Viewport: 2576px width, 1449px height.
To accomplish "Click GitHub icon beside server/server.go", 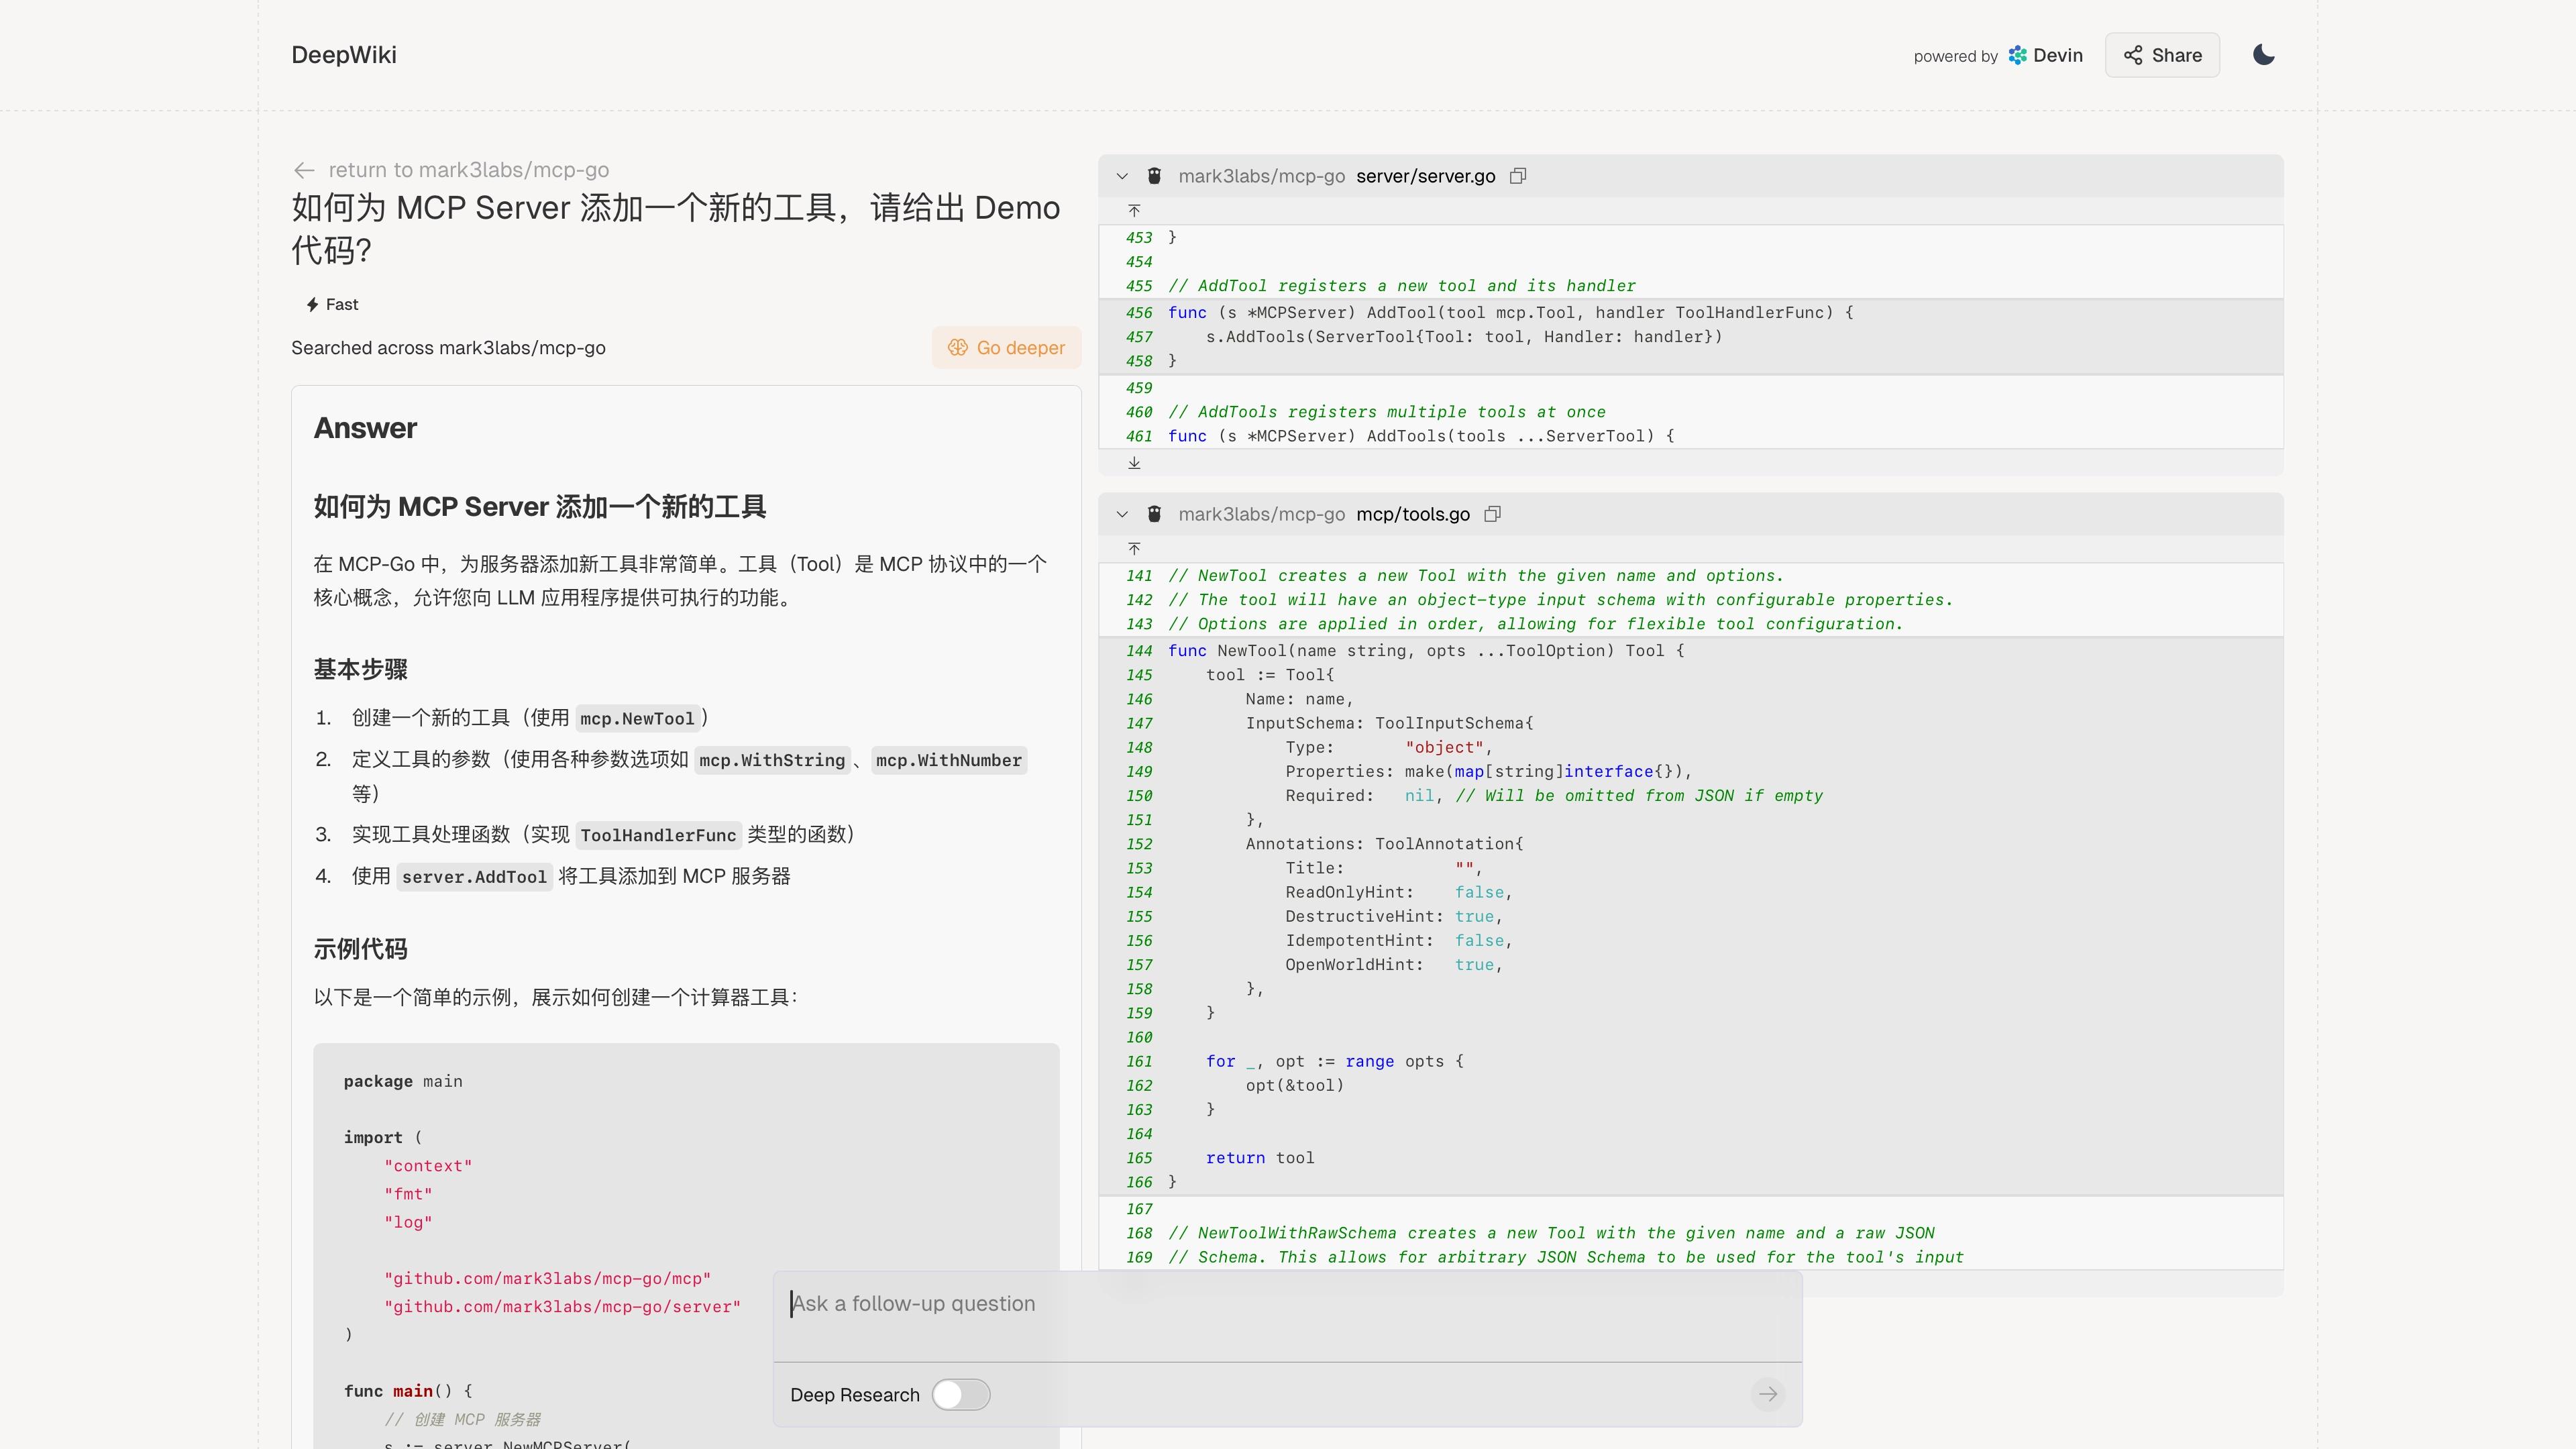I will [1154, 176].
